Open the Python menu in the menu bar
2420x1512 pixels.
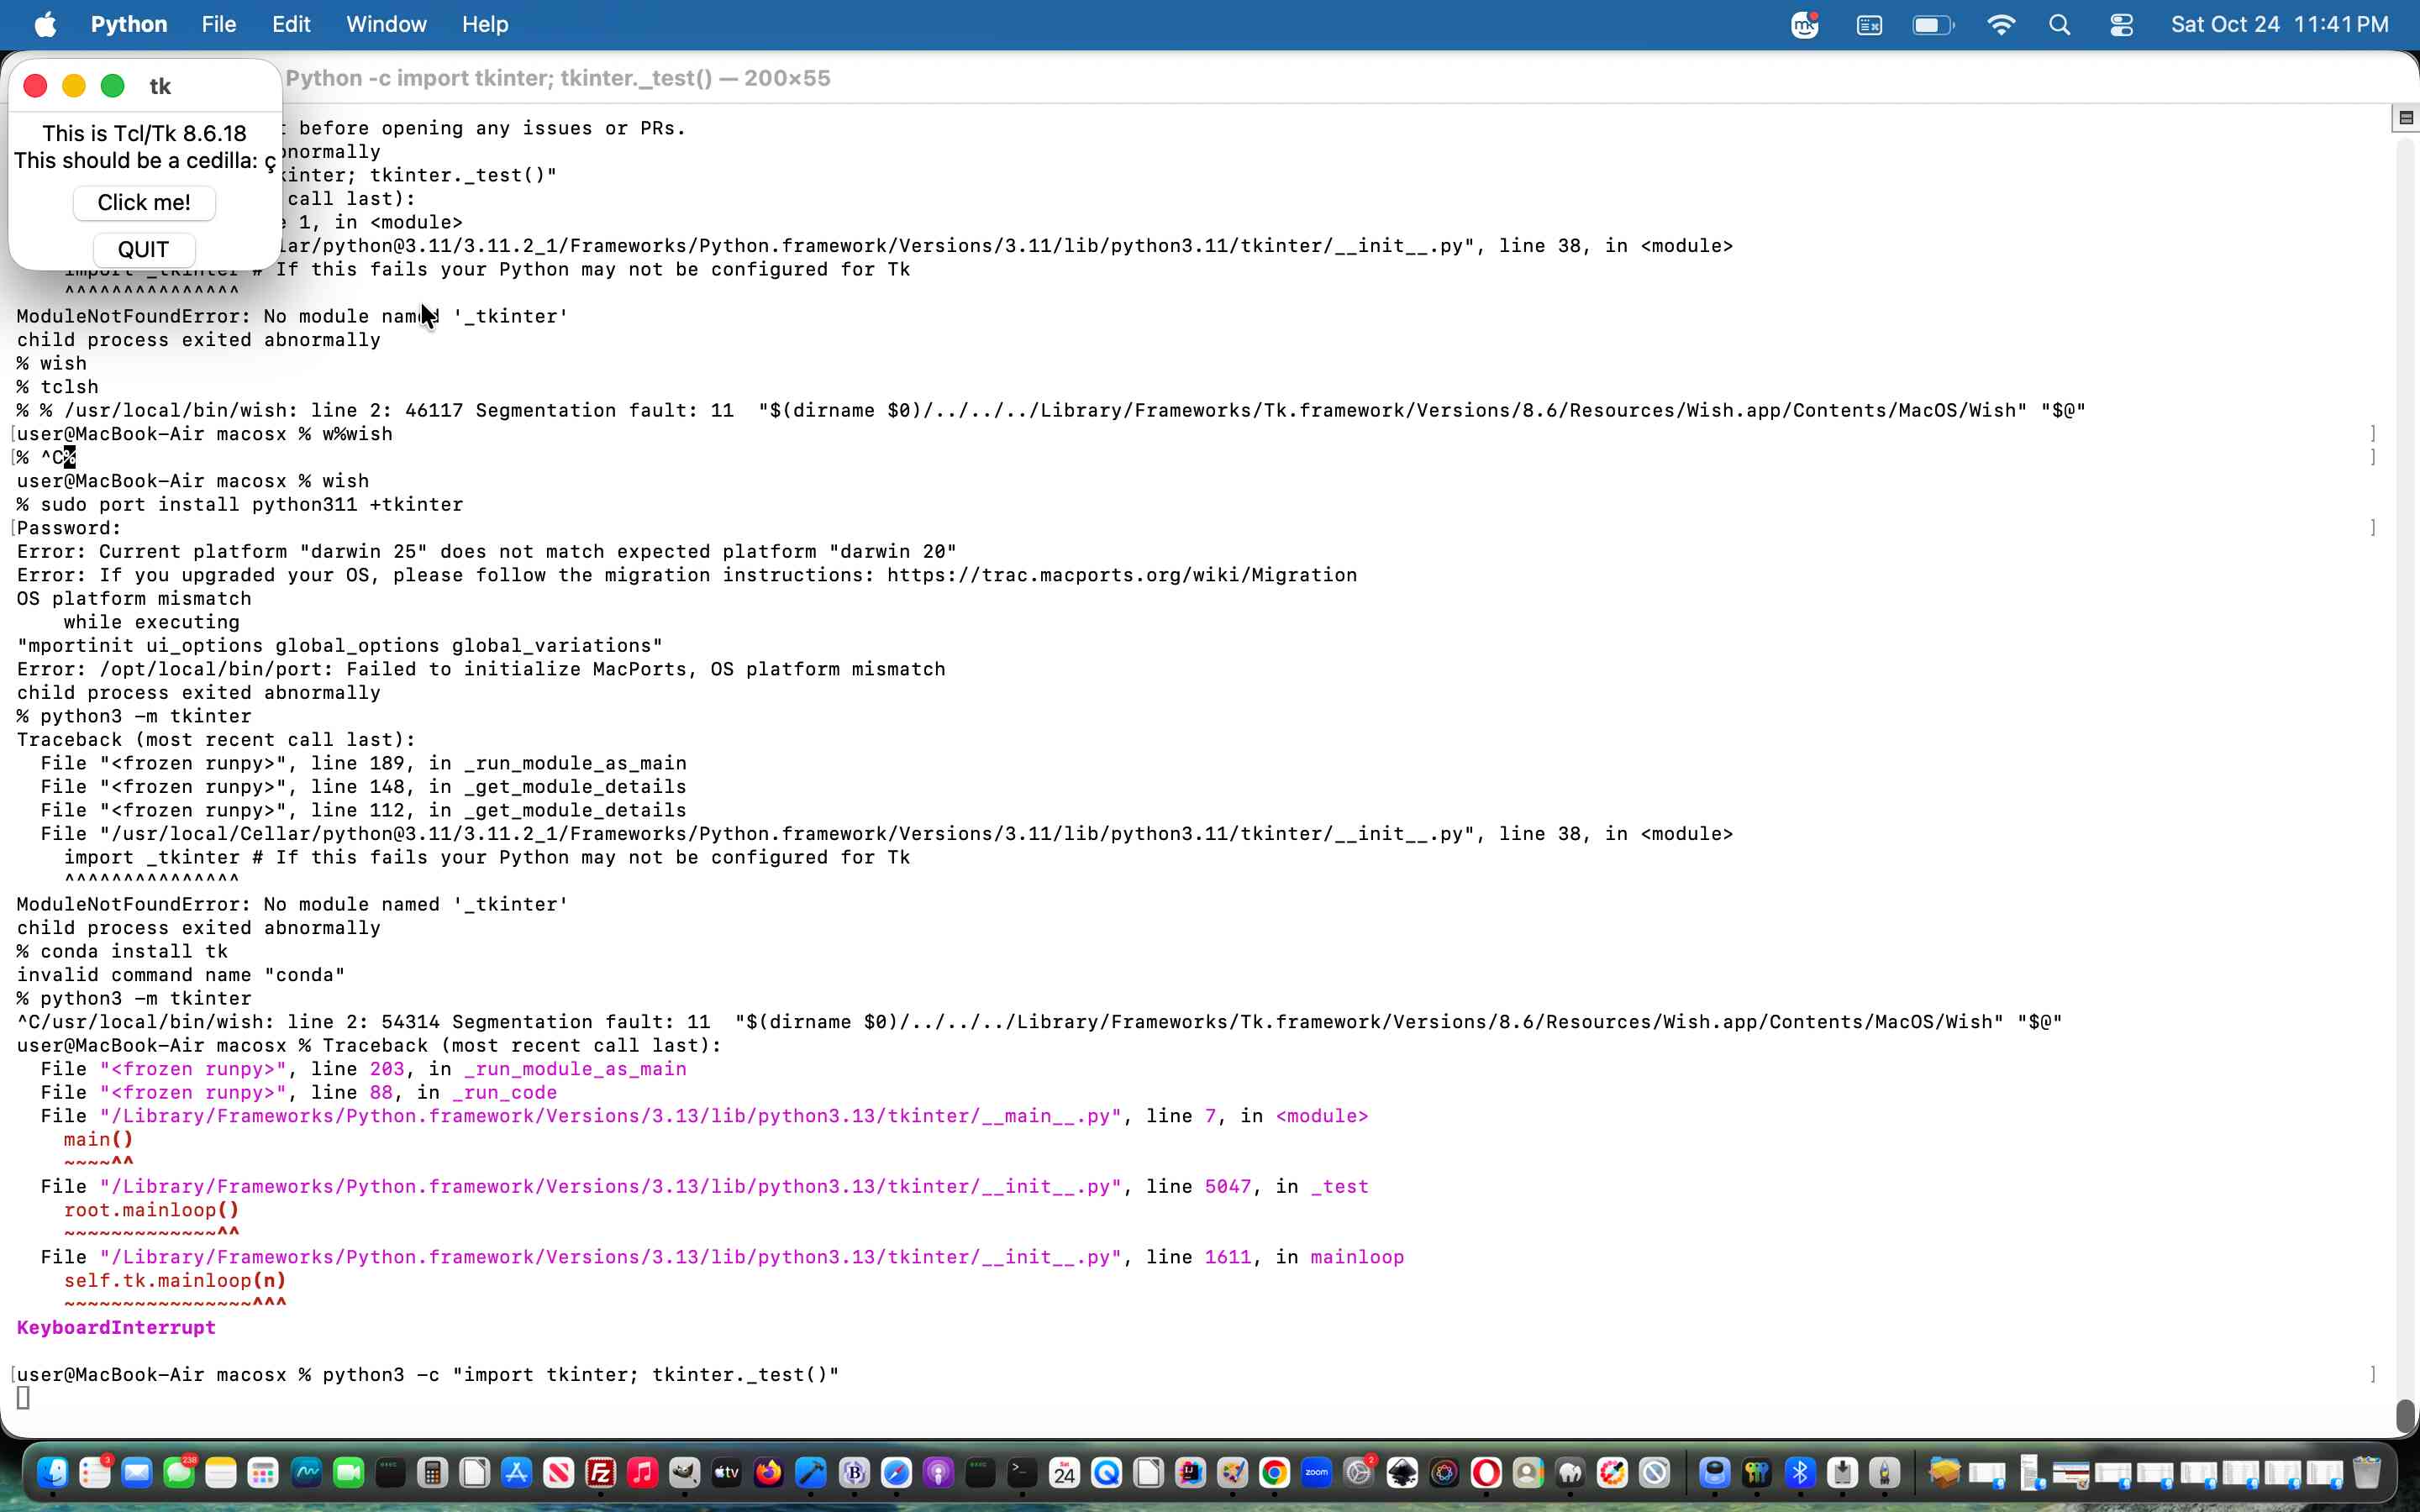pyautogui.click(x=129, y=24)
